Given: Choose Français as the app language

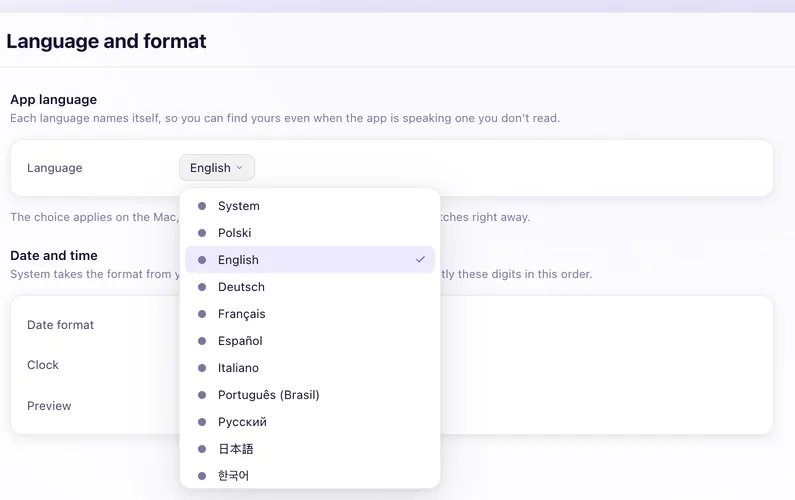Looking at the screenshot, I should point(310,314).
